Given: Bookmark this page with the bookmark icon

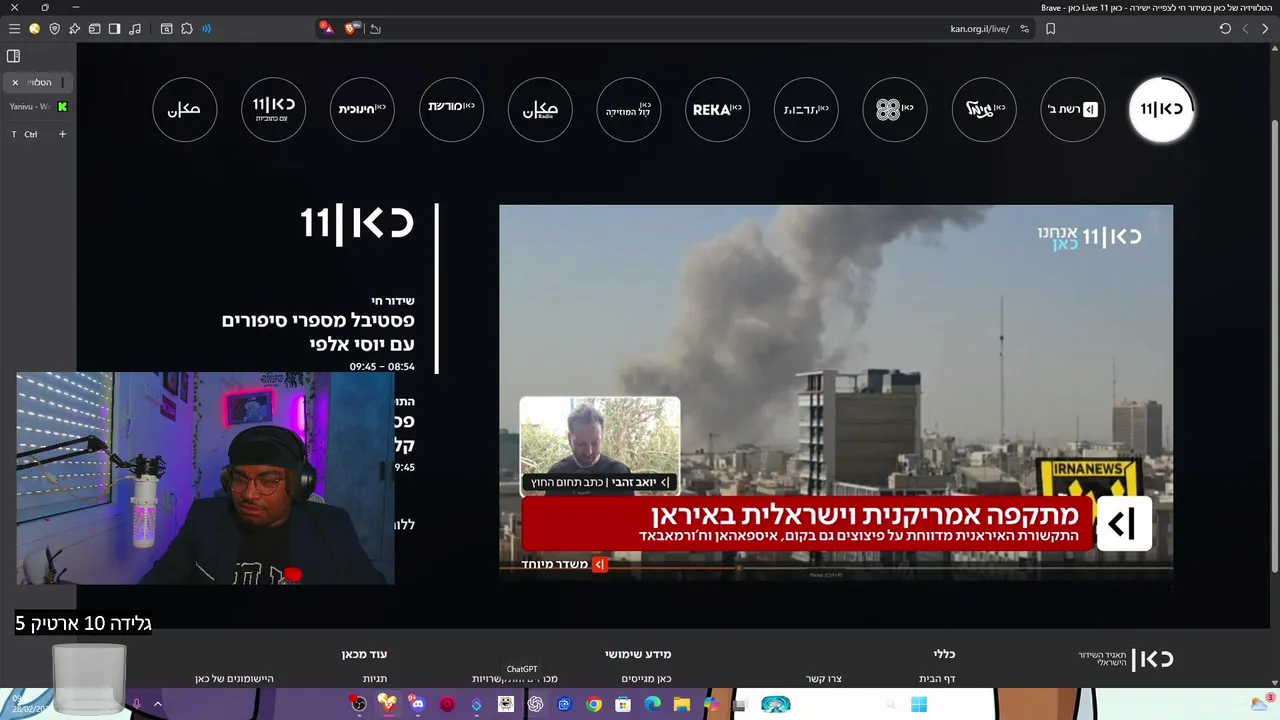Looking at the screenshot, I should [x=1050, y=29].
